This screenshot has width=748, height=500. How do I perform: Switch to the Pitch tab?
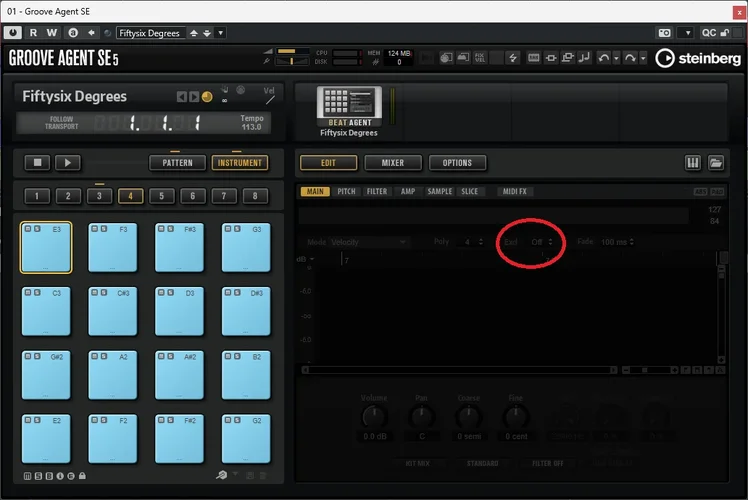pyautogui.click(x=346, y=191)
